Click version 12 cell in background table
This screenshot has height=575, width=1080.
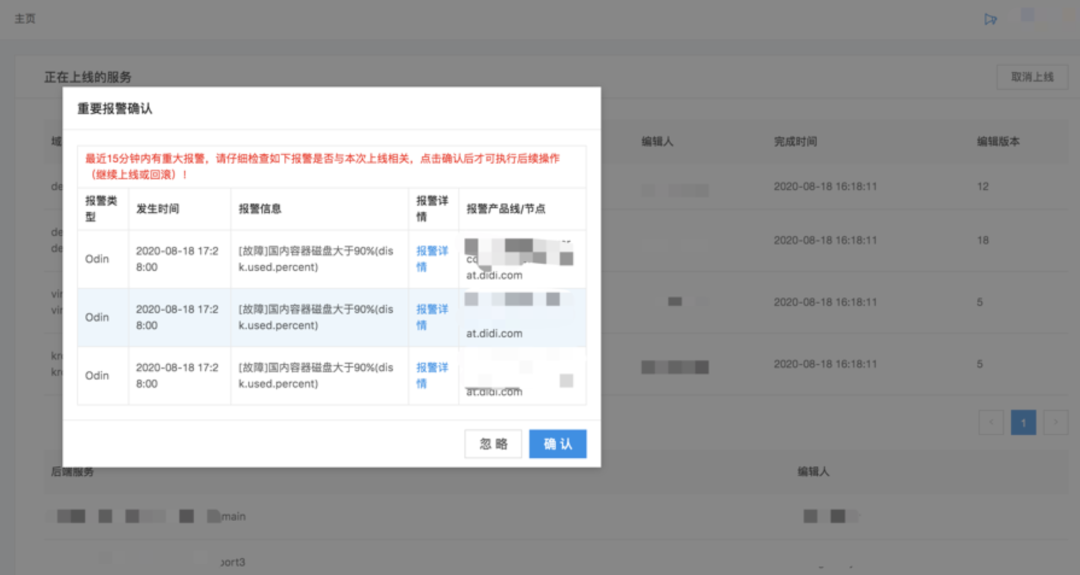click(x=983, y=187)
